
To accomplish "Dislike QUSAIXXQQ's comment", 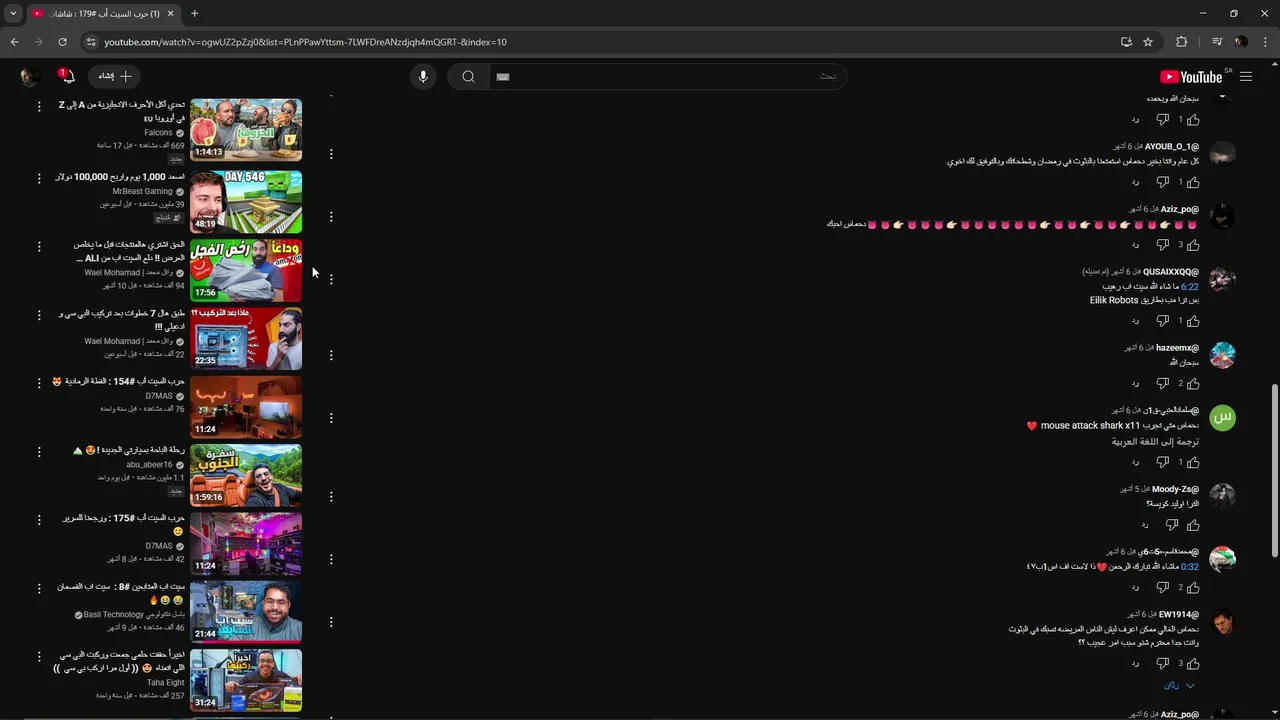I will click(1162, 321).
